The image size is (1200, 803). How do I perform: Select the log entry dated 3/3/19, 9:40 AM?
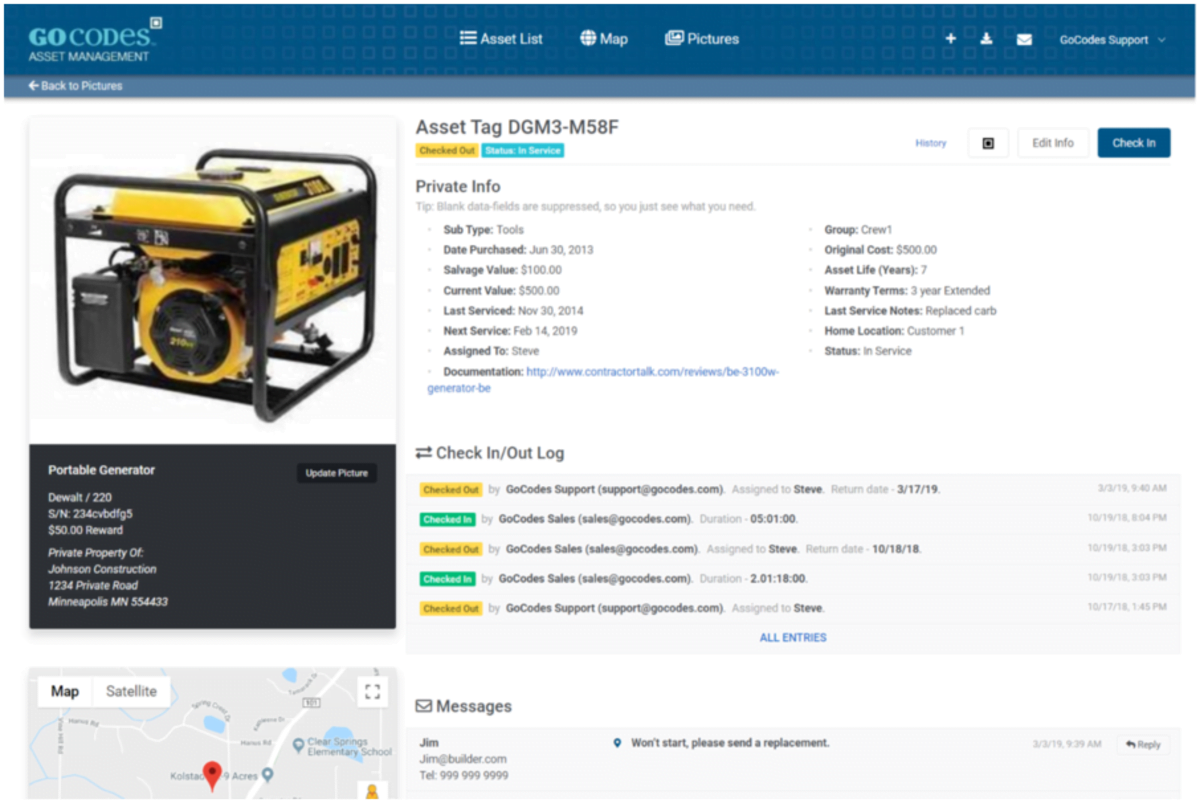point(794,490)
